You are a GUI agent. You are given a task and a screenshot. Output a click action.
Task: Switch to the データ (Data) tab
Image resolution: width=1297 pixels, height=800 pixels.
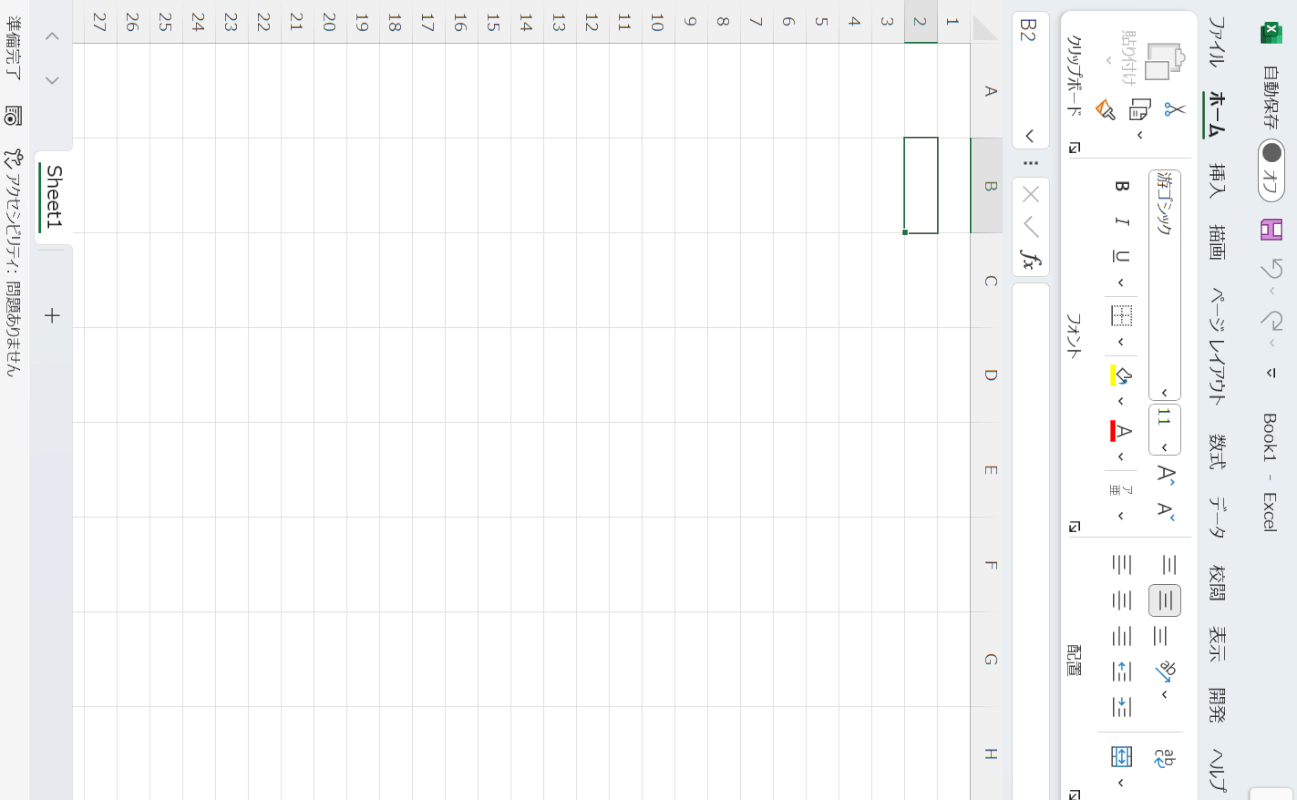[1216, 517]
